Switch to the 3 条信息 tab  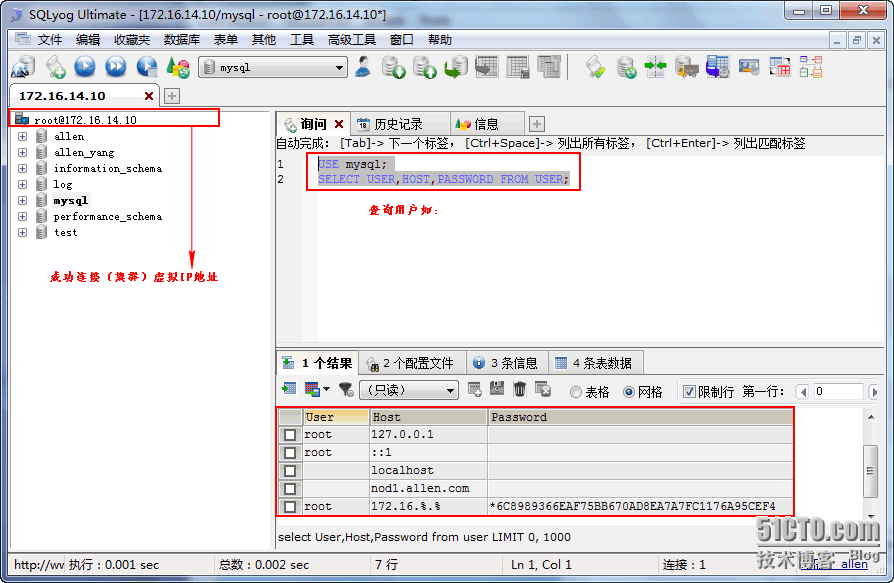click(507, 363)
